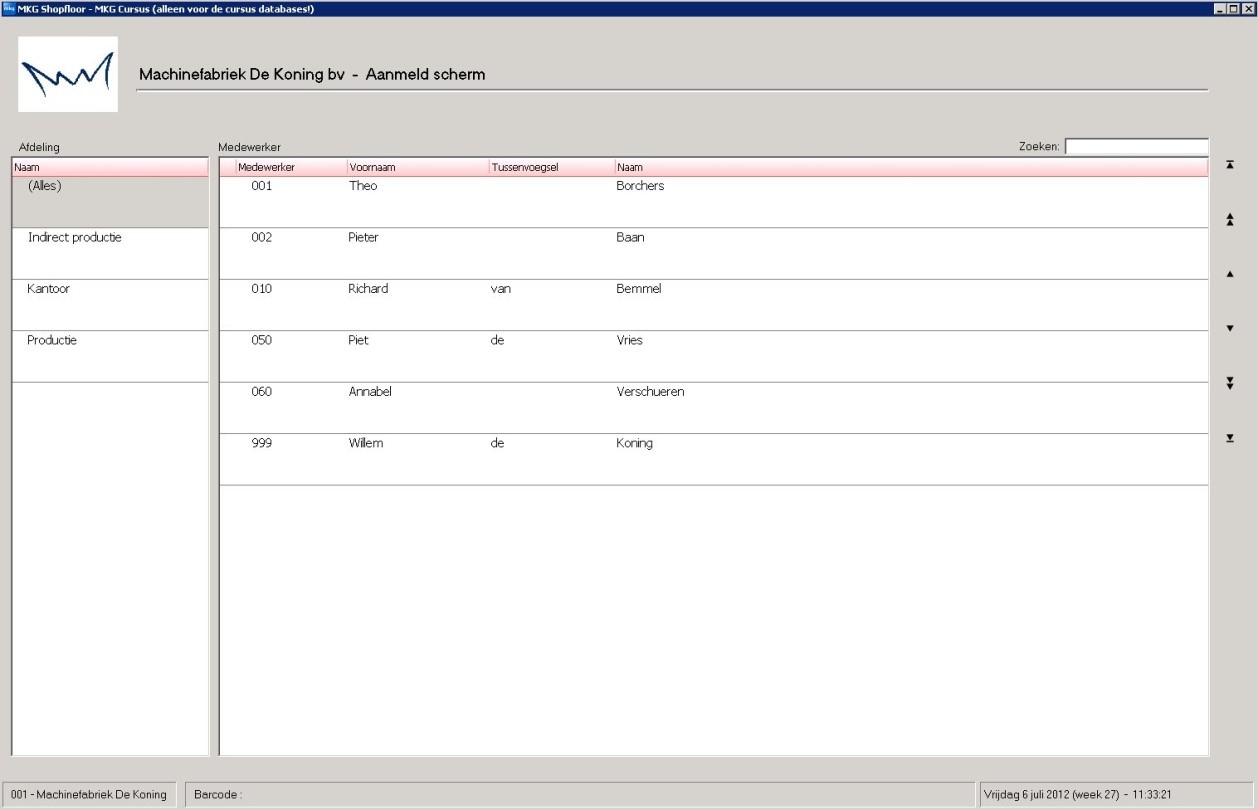Click the Afdeling Naam column header

point(110,168)
